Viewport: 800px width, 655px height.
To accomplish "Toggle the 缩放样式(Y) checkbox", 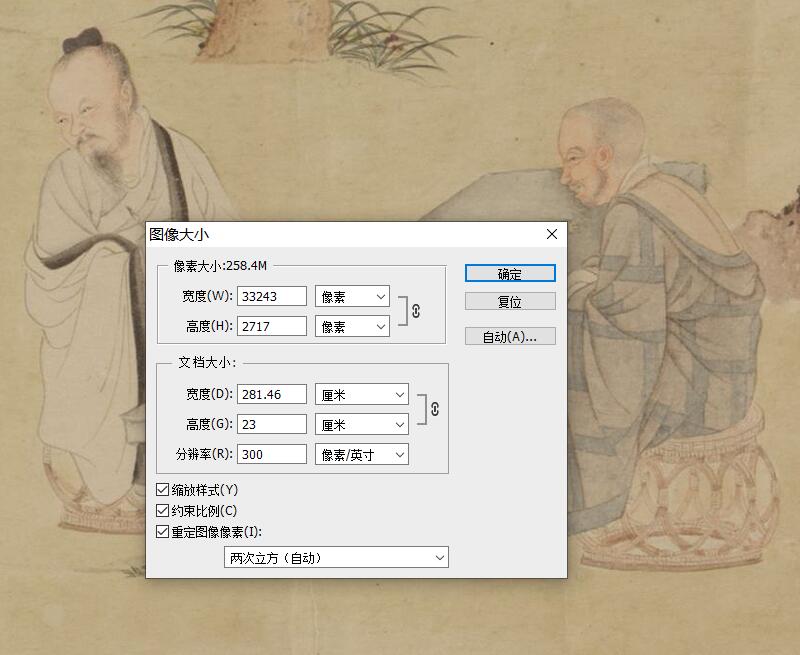I will click(x=162, y=490).
